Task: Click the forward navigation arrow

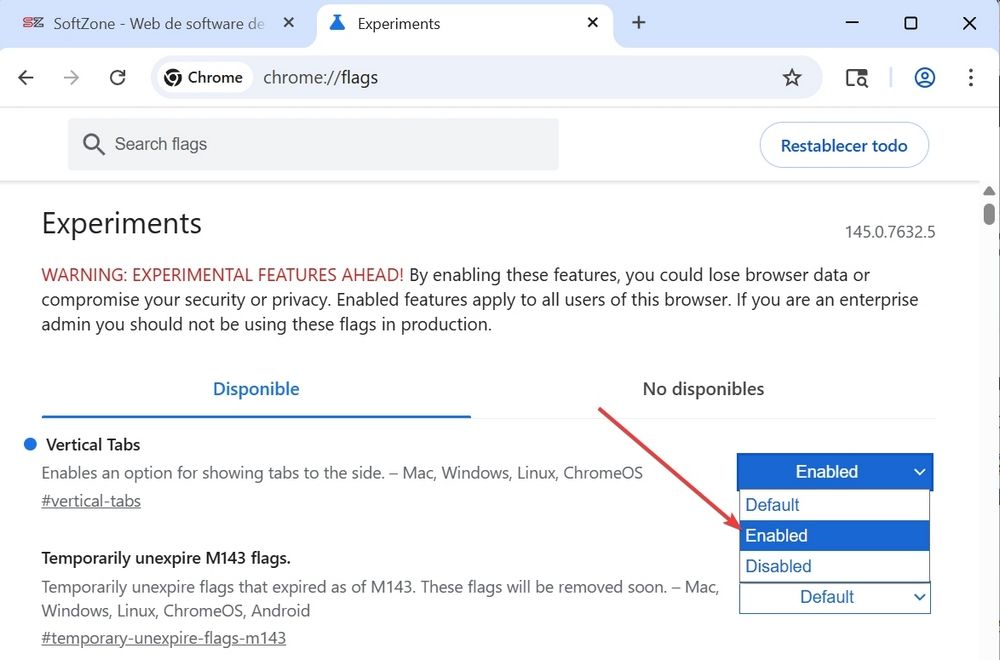Action: (x=71, y=77)
